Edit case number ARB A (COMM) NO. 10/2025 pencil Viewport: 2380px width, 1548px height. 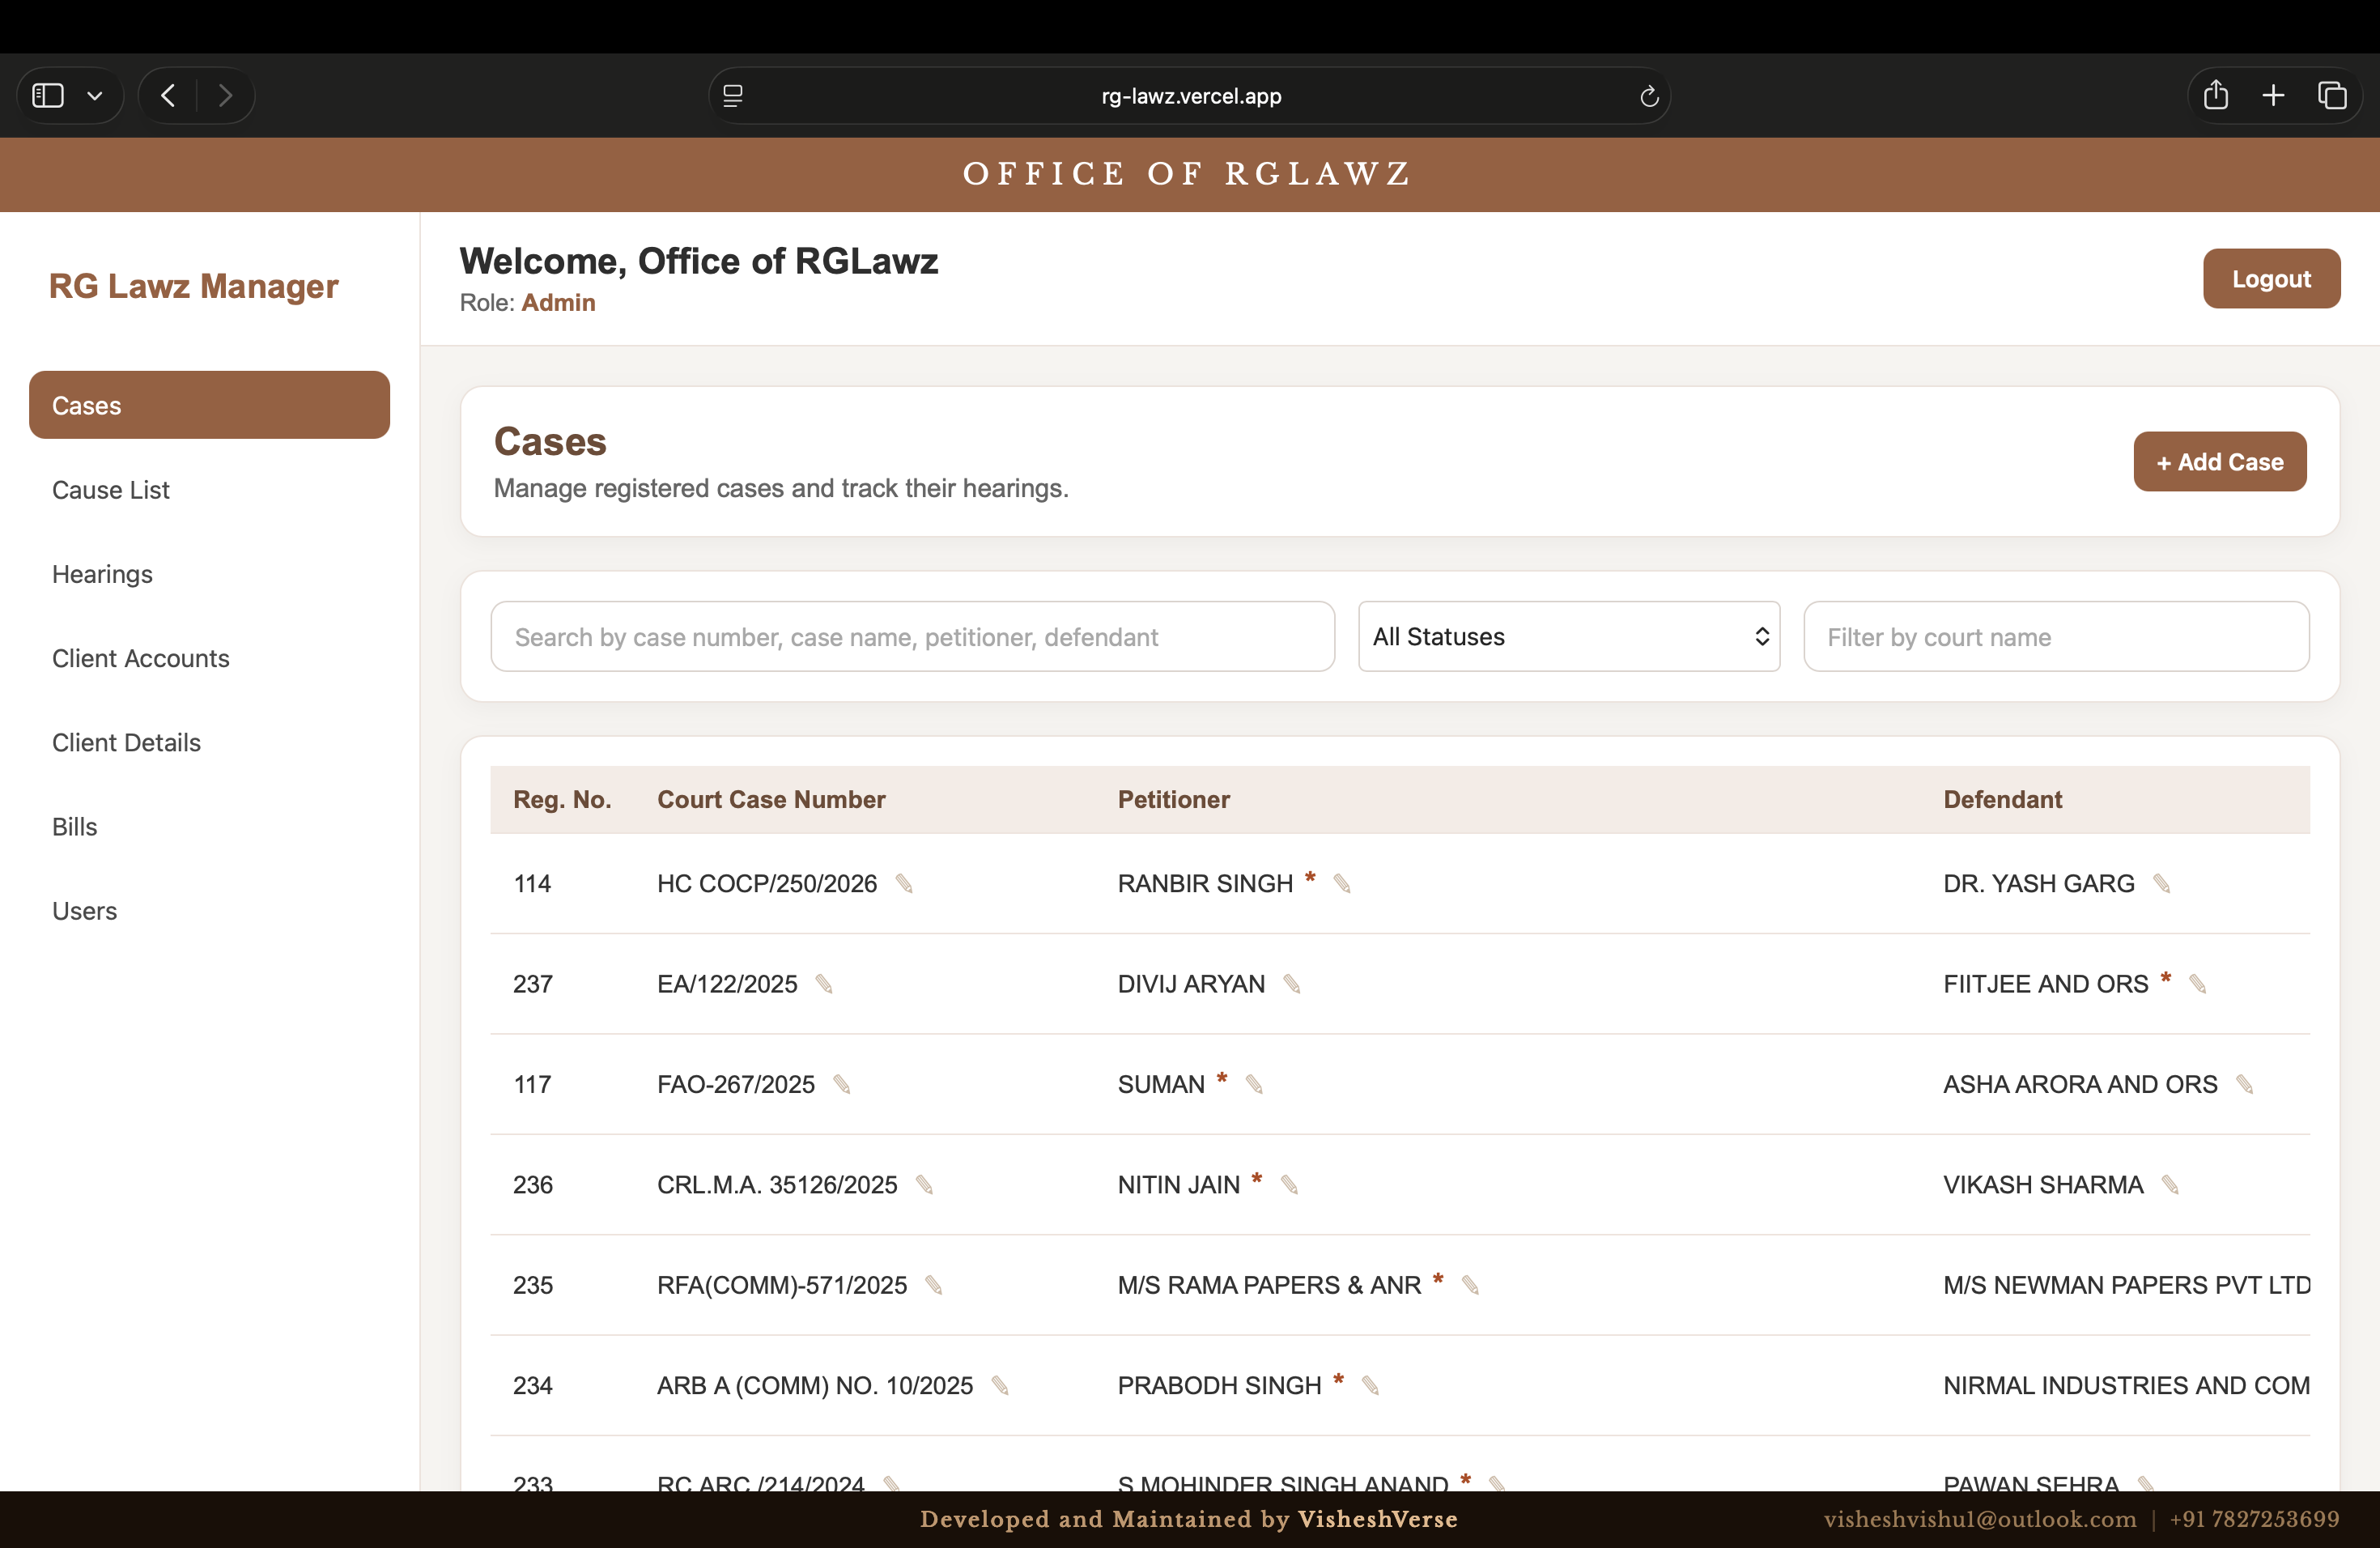1000,1386
